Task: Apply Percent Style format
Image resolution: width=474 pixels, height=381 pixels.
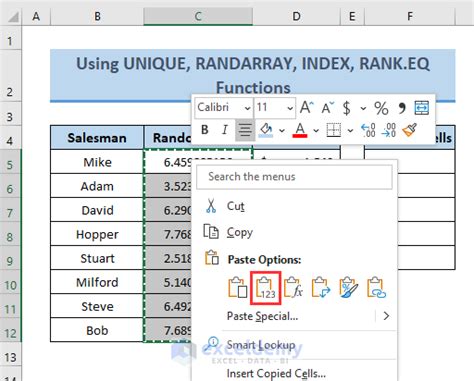Action: click(381, 108)
